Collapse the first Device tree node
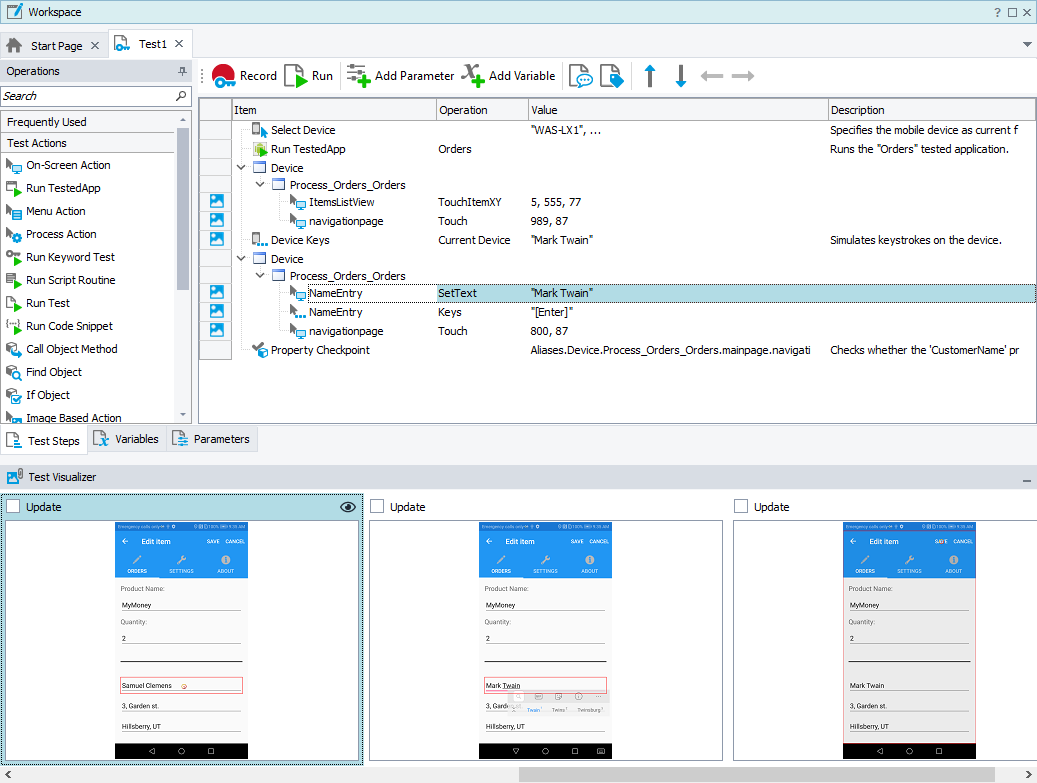Screen dimensions: 1037x783 [x=241, y=168]
